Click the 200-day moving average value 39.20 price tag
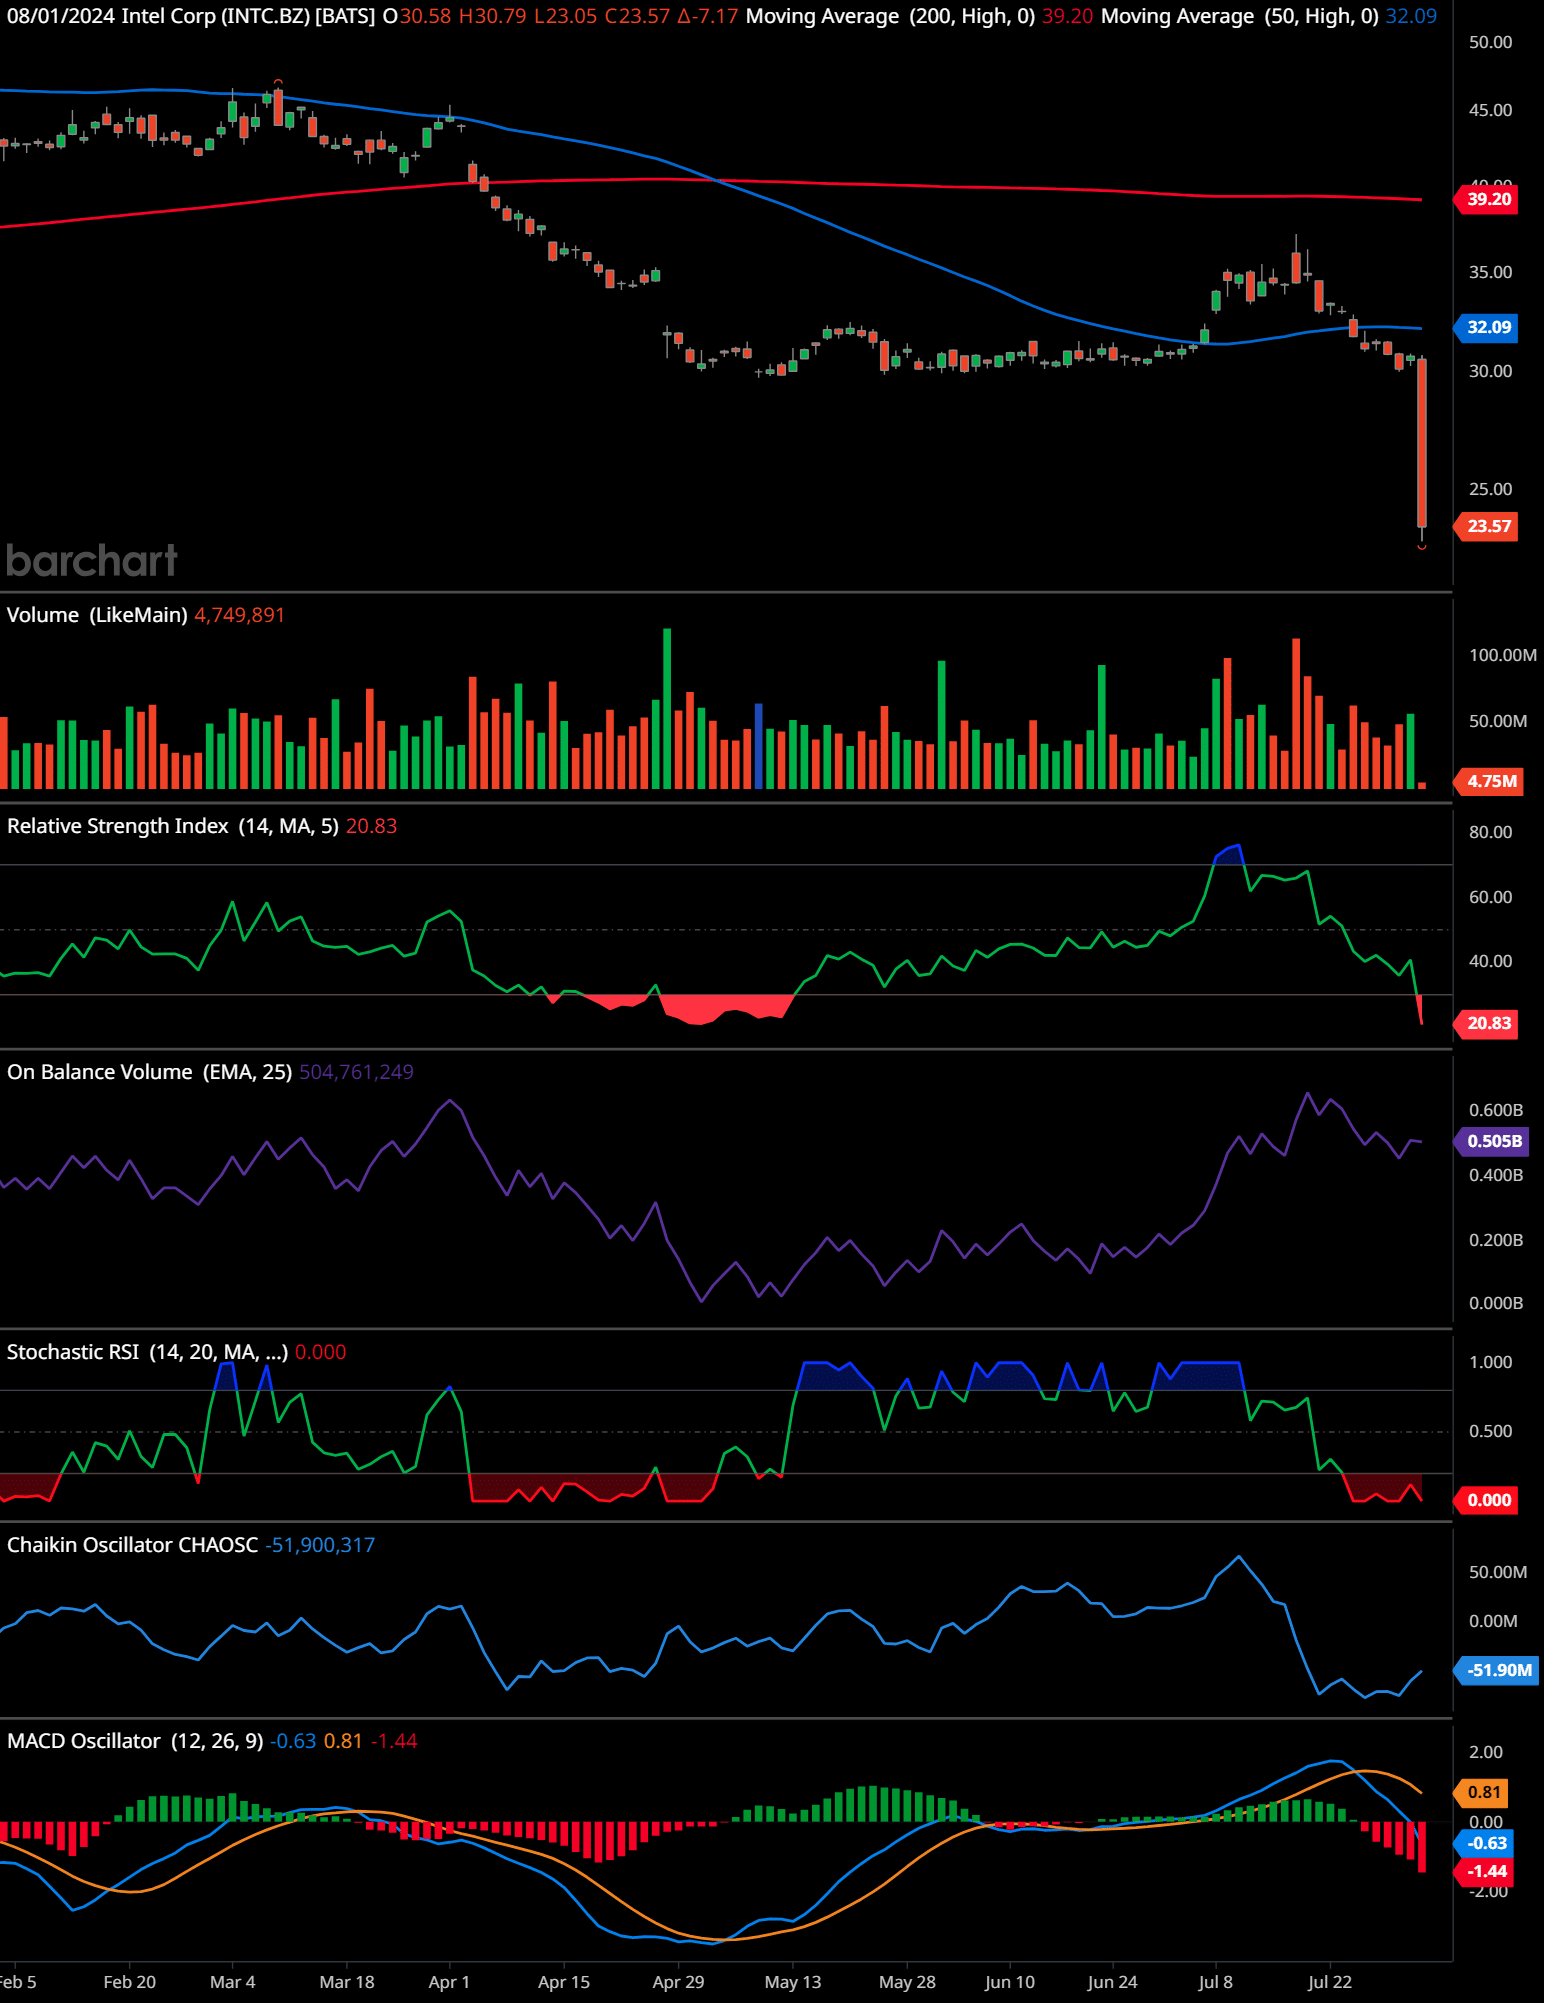The height and width of the screenshot is (2003, 1544). (1488, 199)
